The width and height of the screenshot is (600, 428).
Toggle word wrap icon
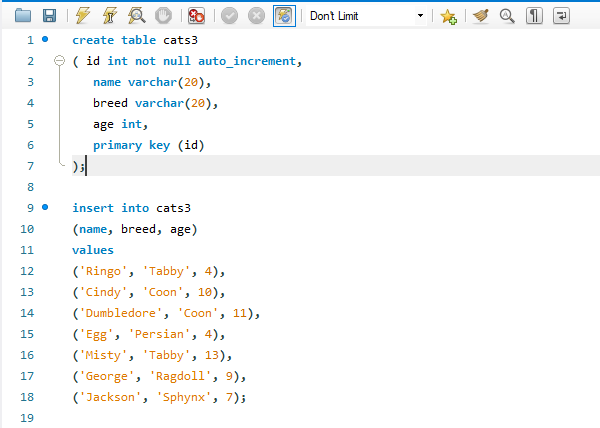(x=561, y=16)
